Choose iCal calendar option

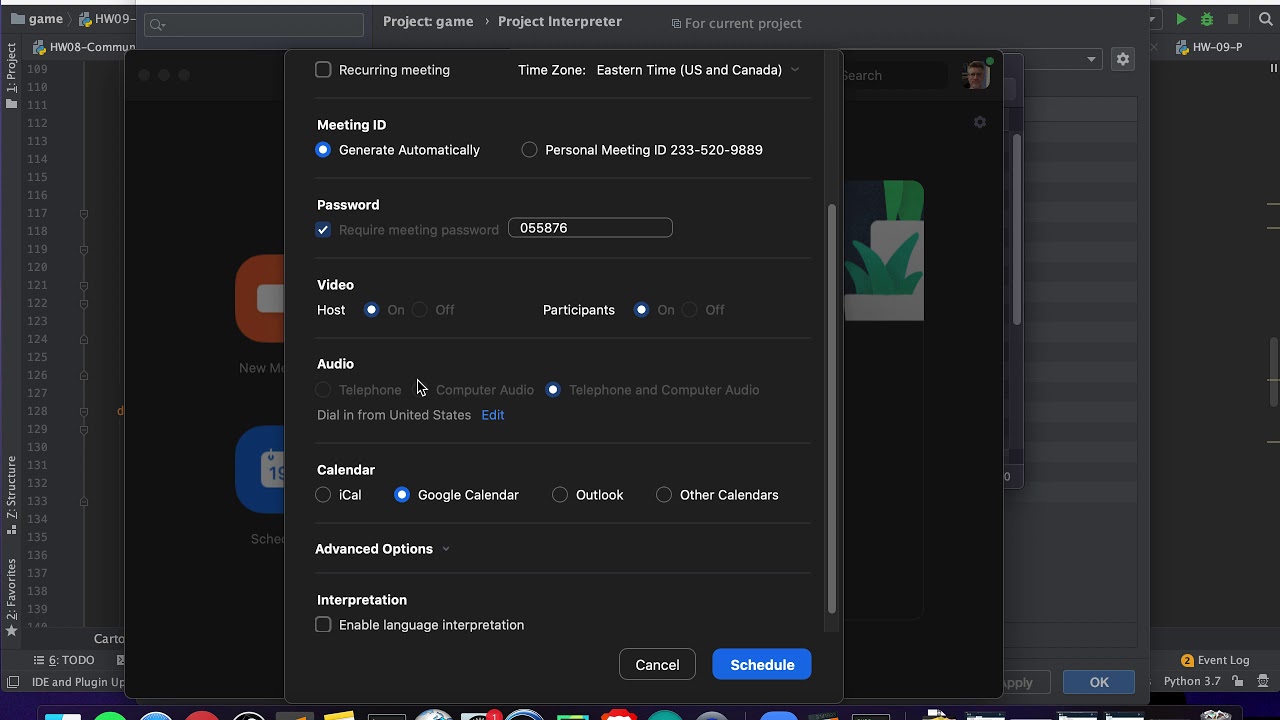pos(323,495)
